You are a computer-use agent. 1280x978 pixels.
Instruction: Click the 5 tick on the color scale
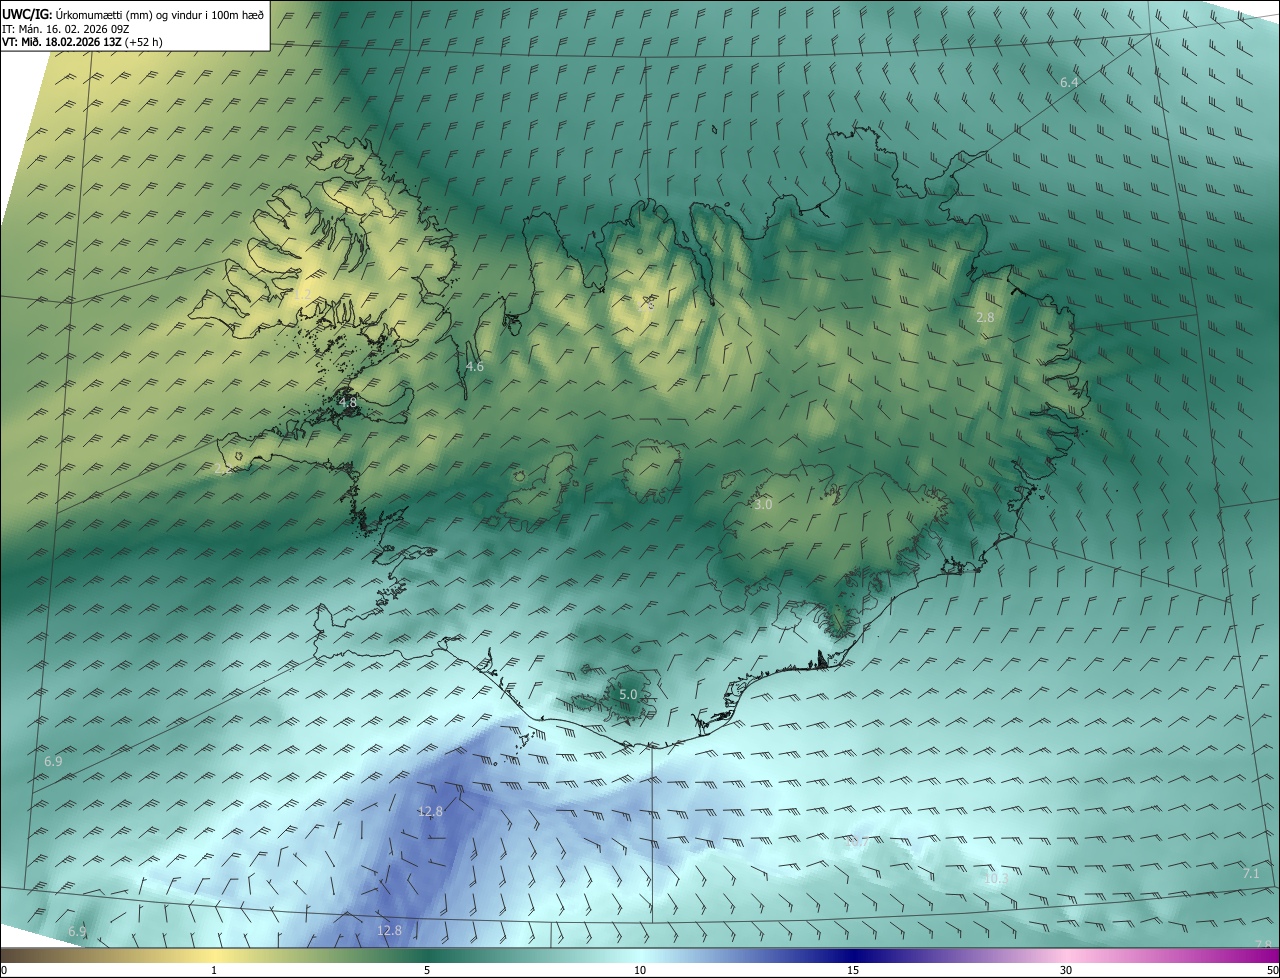tap(427, 970)
